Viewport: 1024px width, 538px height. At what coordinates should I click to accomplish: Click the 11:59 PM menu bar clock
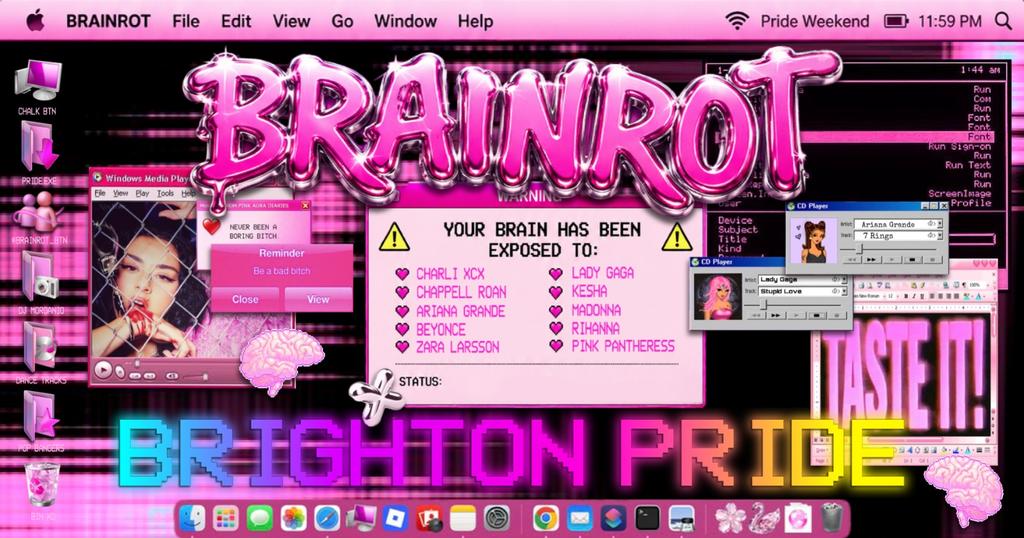point(950,21)
